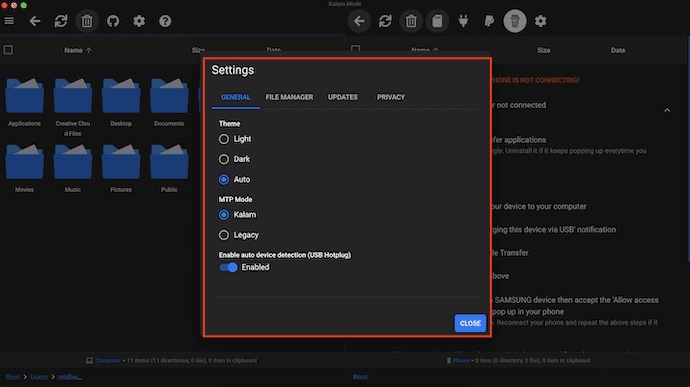Image resolution: width=690 pixels, height=387 pixels.
Task: Refresh the Computer pane file list
Action: [x=61, y=21]
